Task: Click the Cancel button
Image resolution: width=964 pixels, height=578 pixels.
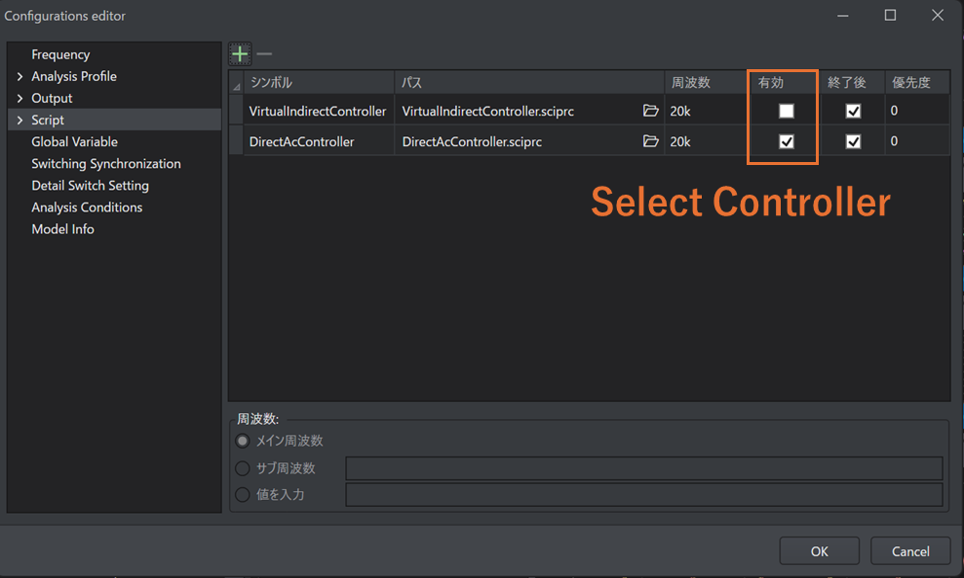Action: pyautogui.click(x=910, y=551)
